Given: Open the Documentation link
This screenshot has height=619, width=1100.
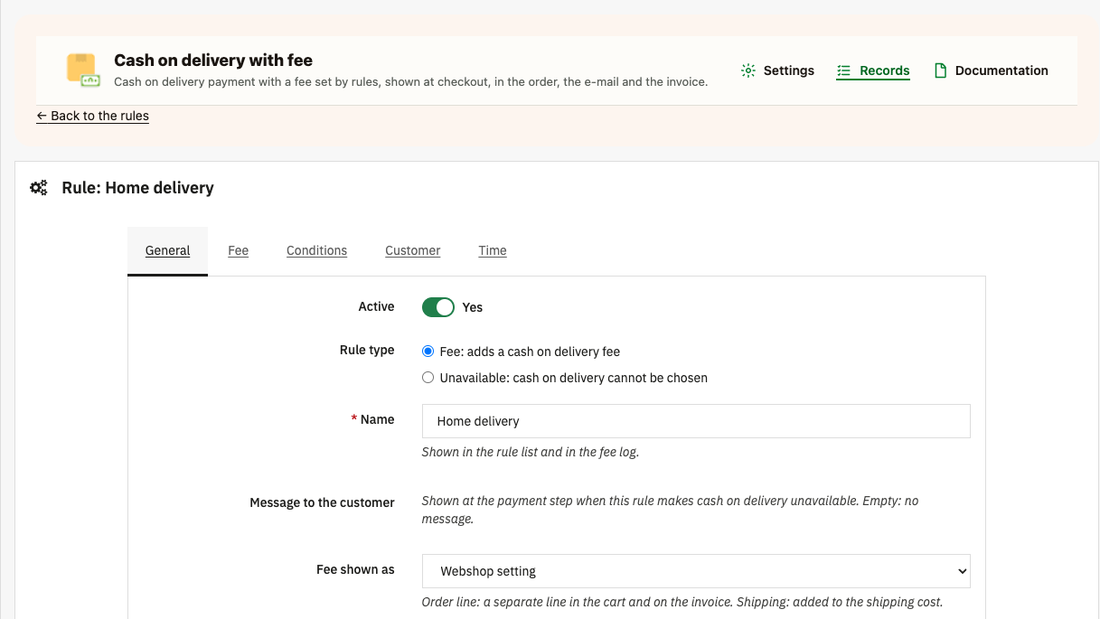Looking at the screenshot, I should pyautogui.click(x=991, y=70).
